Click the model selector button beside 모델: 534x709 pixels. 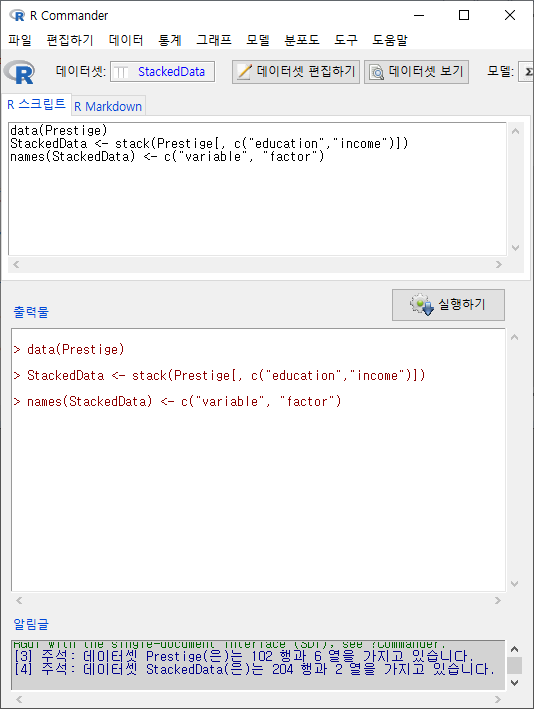pyautogui.click(x=526, y=72)
